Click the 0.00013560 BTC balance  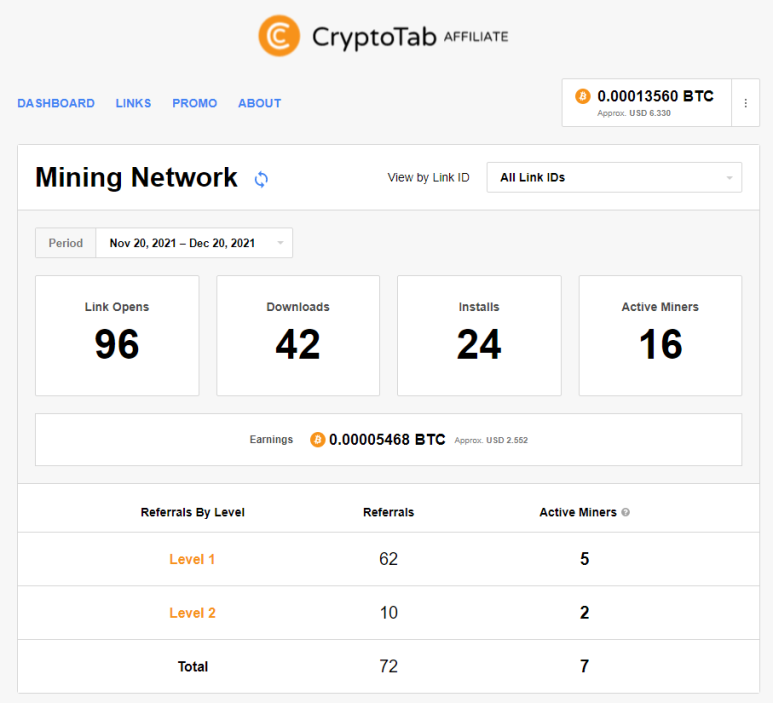[655, 96]
